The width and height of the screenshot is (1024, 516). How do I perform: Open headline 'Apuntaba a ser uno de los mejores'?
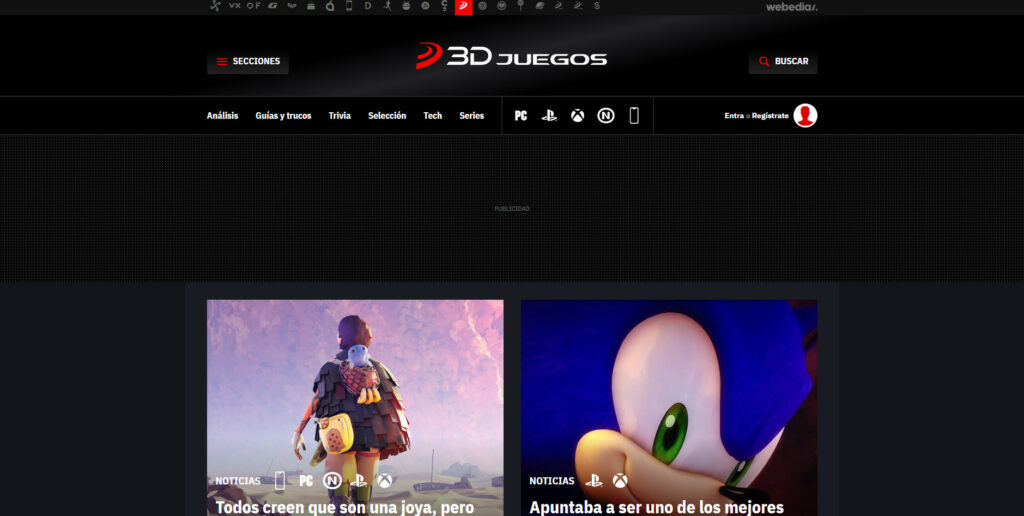[656, 508]
